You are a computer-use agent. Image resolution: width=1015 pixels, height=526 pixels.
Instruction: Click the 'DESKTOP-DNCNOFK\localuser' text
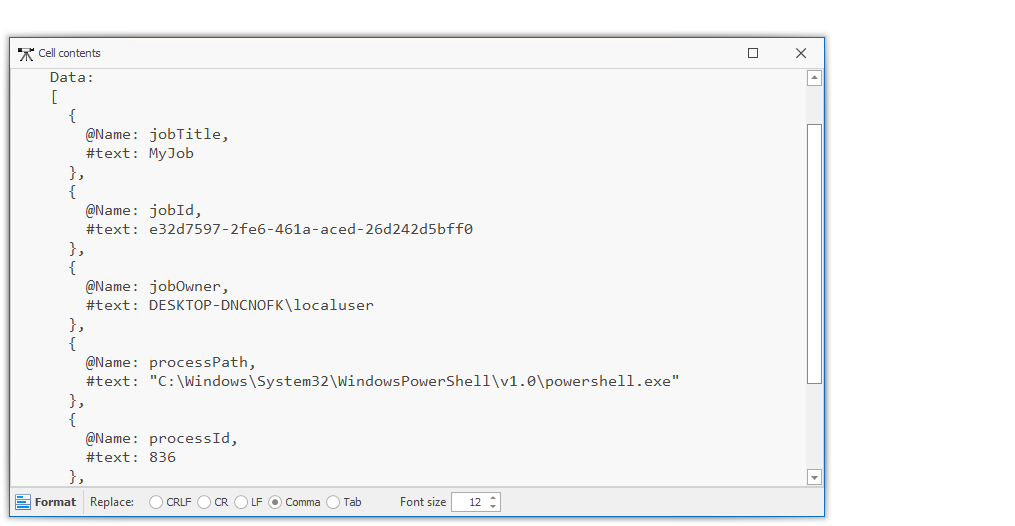click(262, 305)
